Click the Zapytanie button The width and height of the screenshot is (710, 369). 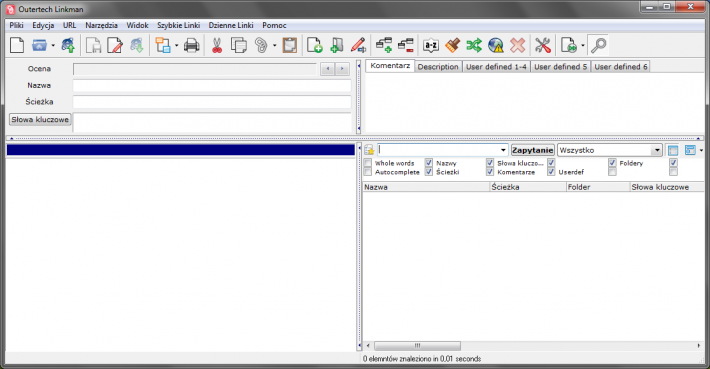[532, 150]
